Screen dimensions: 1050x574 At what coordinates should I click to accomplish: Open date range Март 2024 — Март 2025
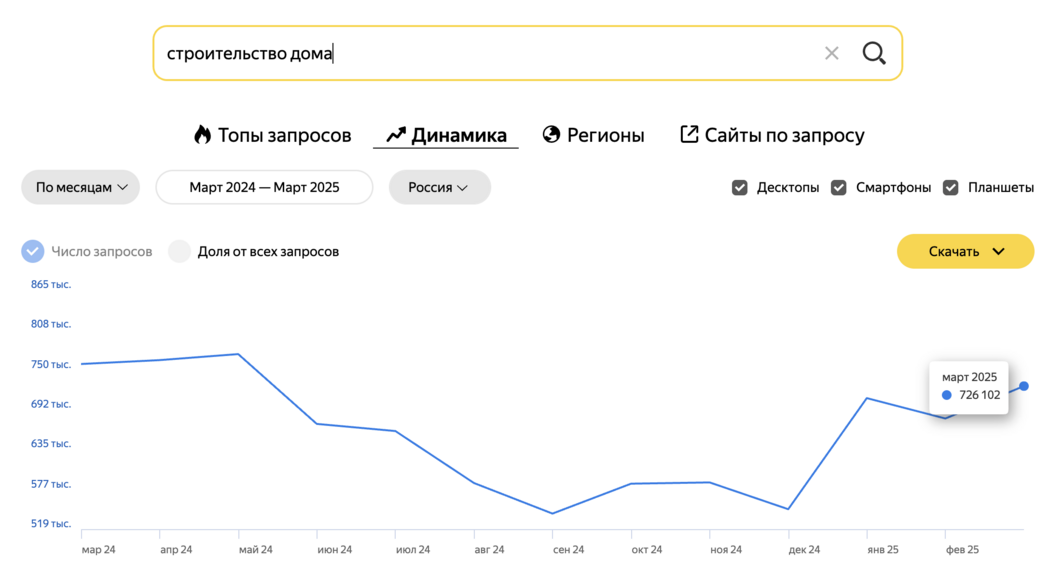click(x=264, y=187)
